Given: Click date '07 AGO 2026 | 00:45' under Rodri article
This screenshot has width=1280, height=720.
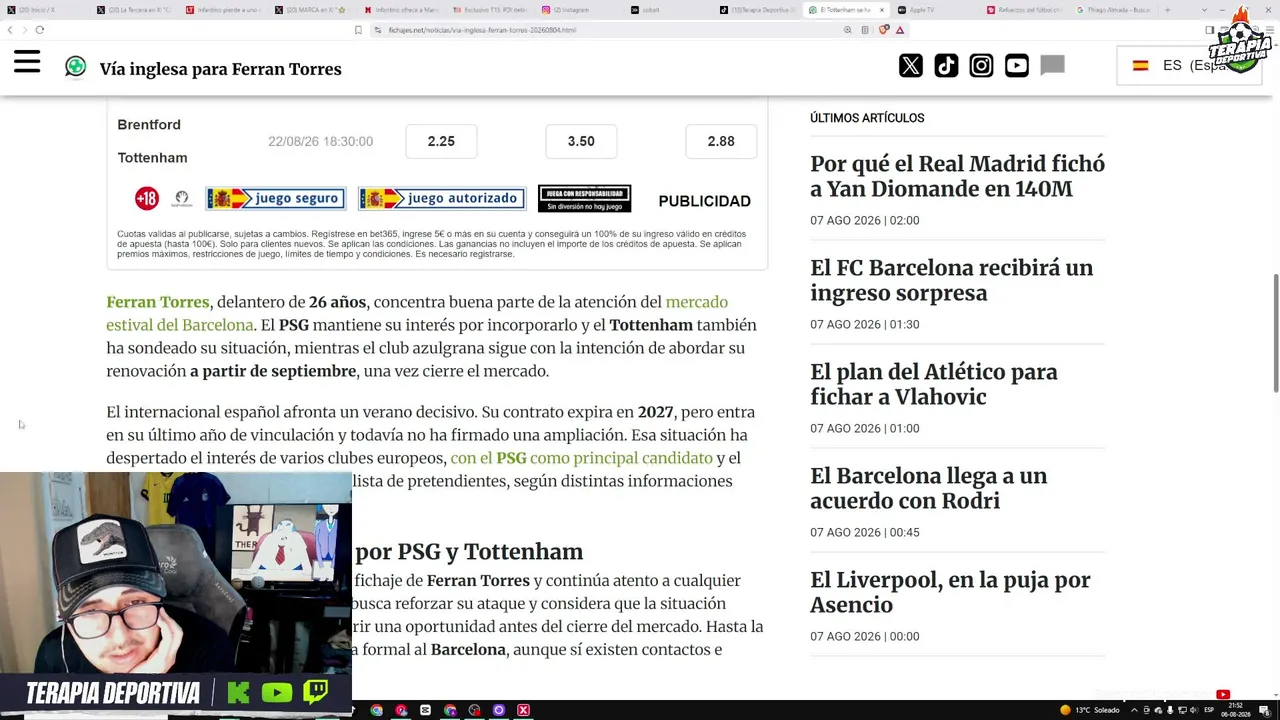Looking at the screenshot, I should click(864, 532).
